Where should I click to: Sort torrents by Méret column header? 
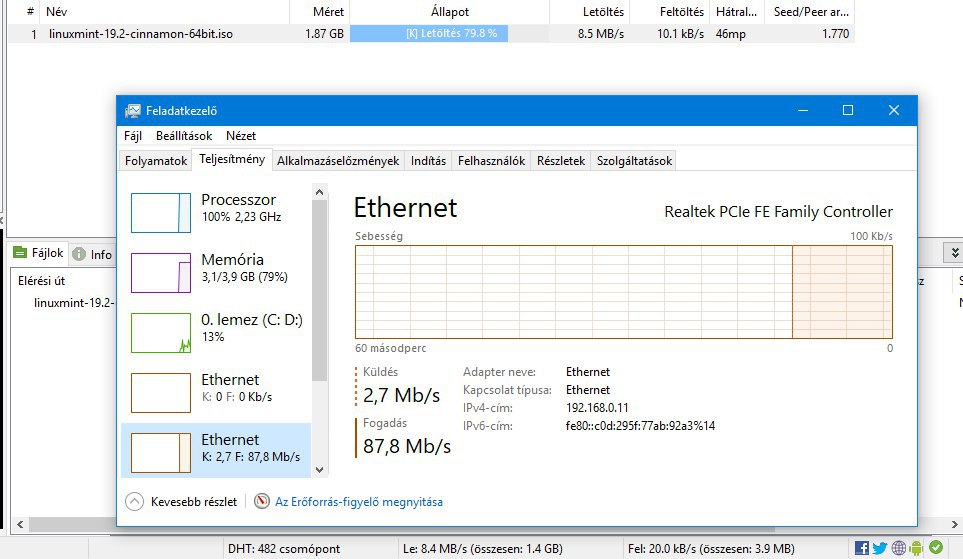tap(330, 12)
